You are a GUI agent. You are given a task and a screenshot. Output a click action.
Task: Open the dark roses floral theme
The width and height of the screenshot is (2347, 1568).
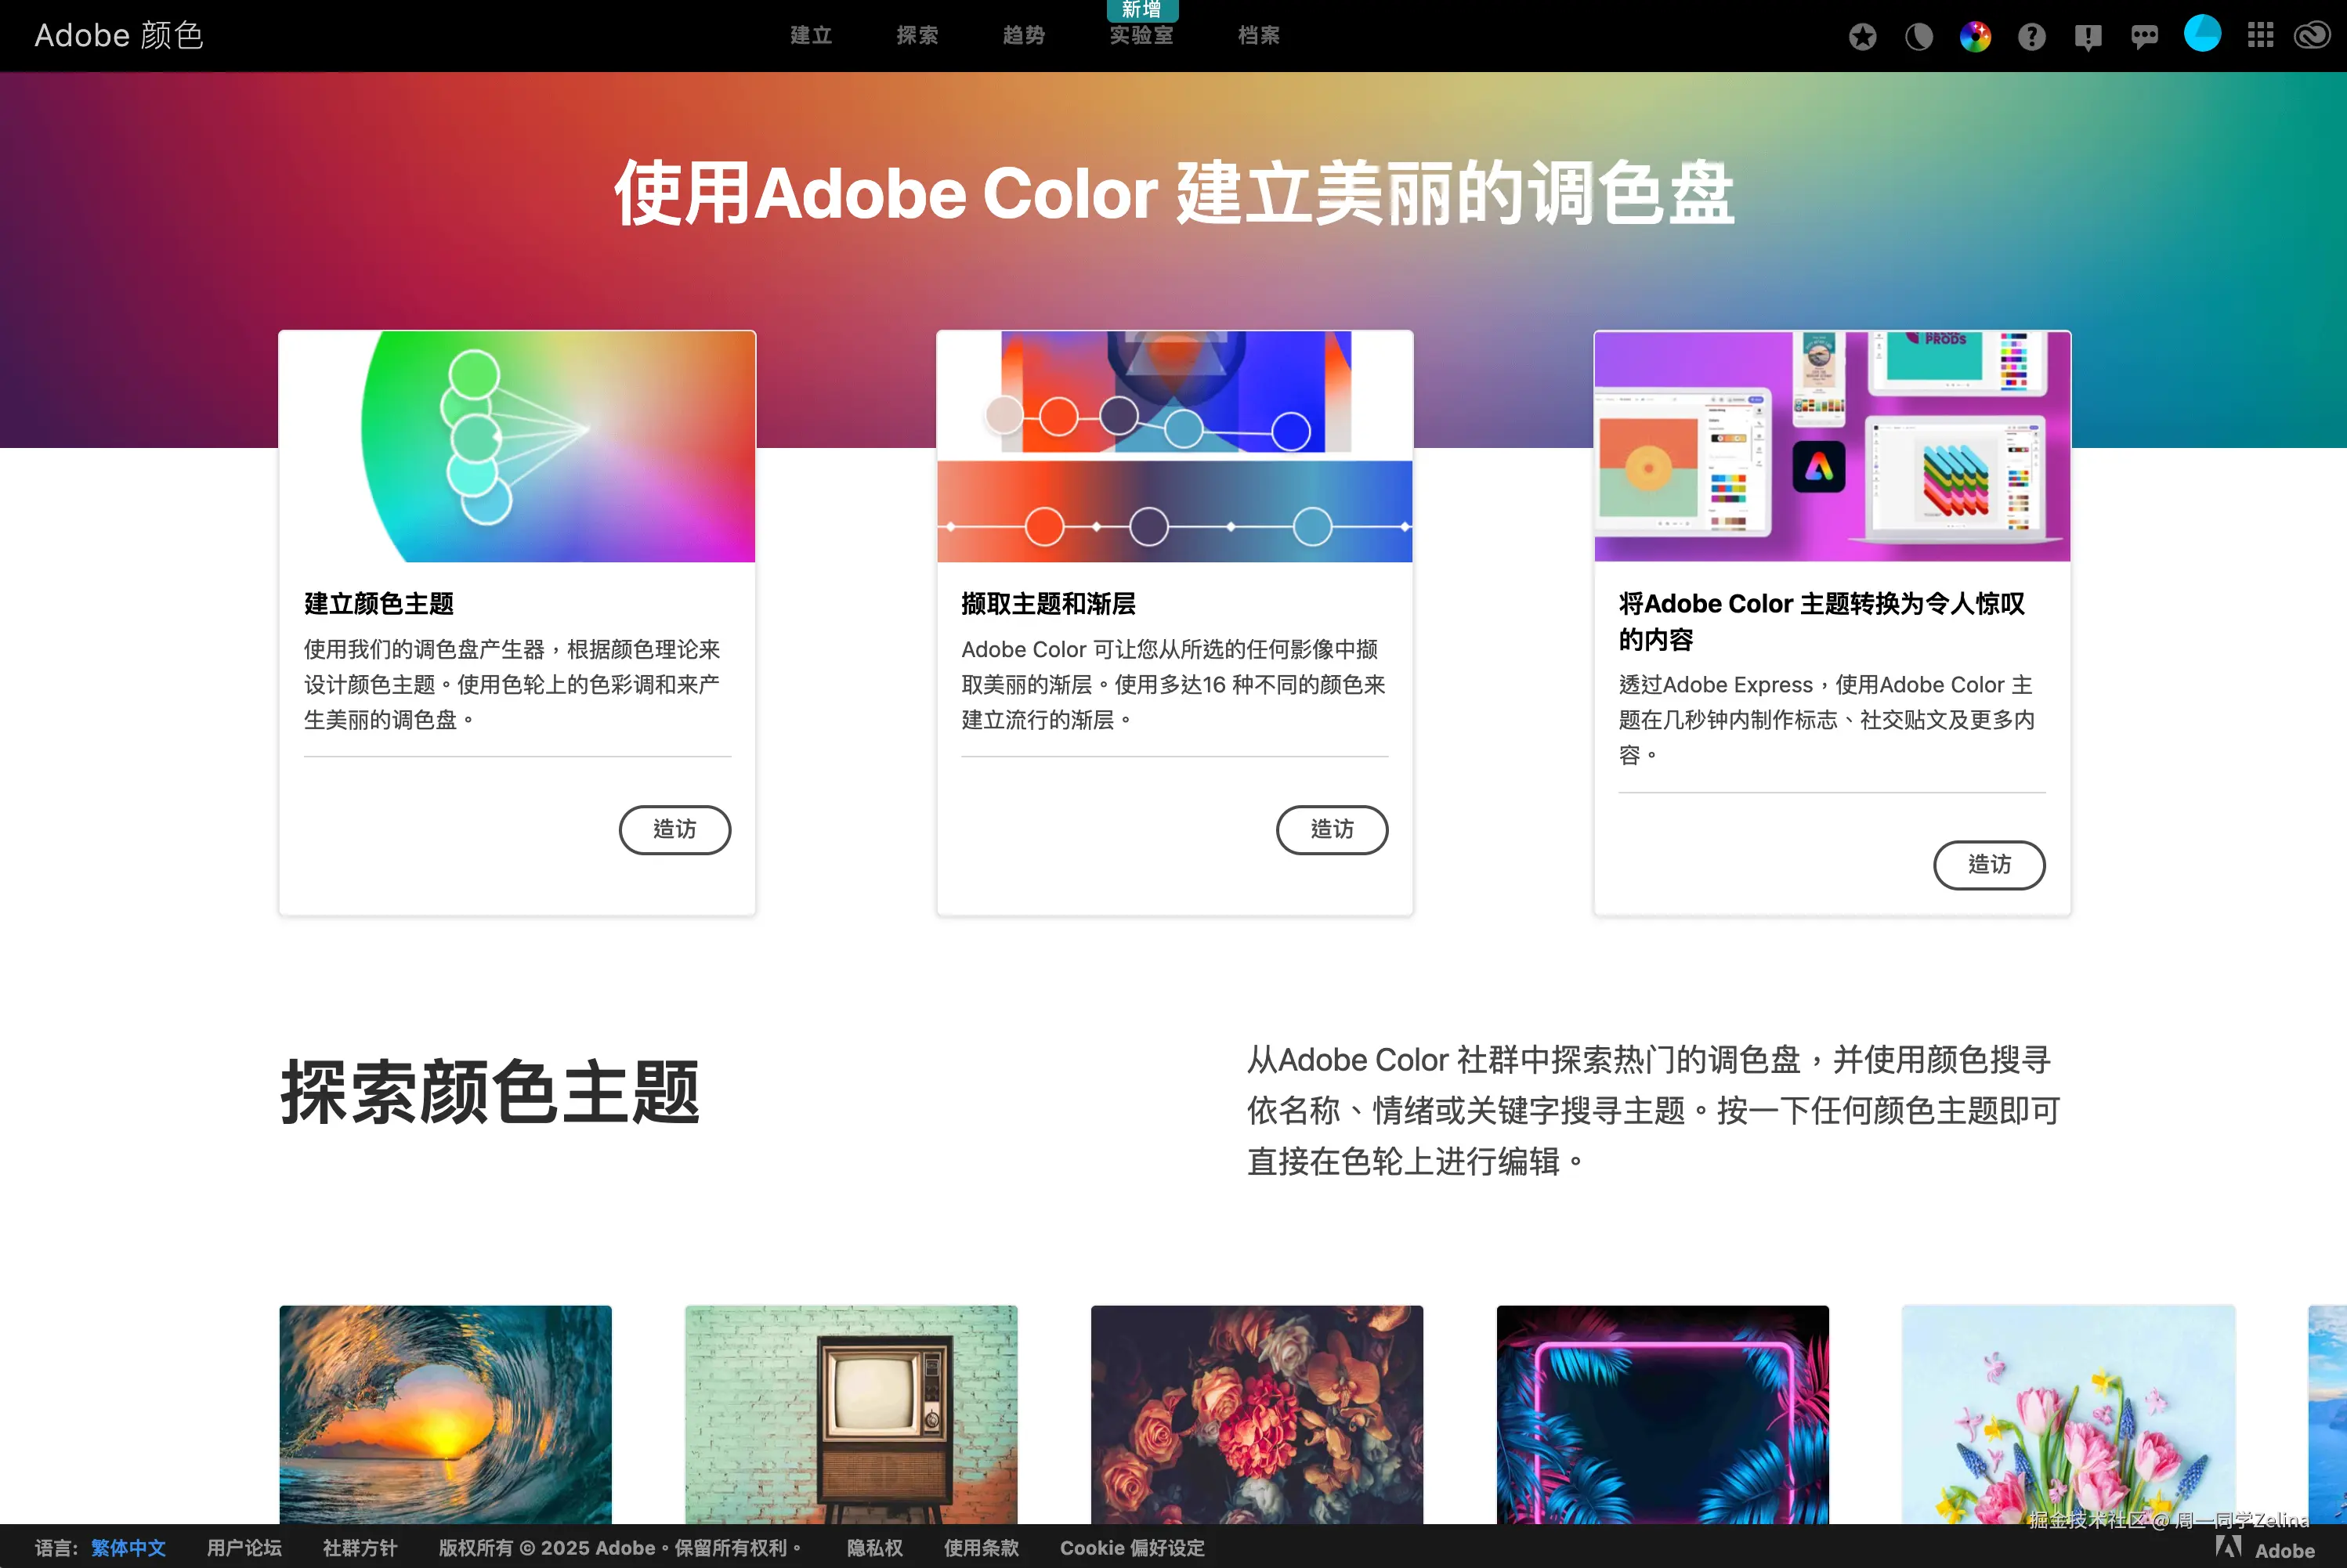(1257, 1415)
